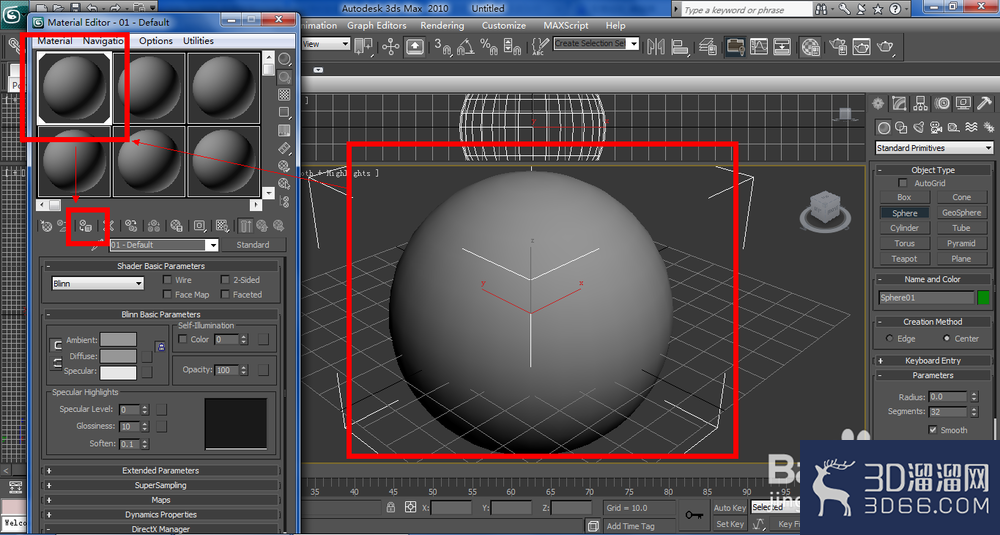Open Utilities menu in Material Editor
1000x535 pixels.
point(198,41)
